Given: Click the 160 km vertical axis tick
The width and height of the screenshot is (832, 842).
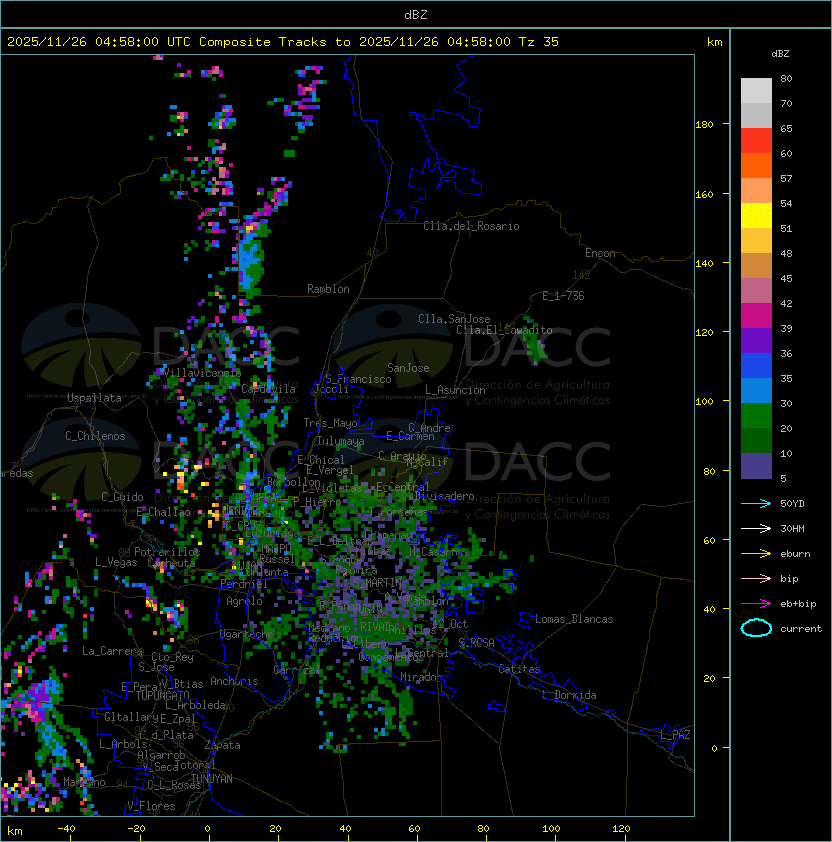Looking at the screenshot, I should click(x=704, y=194).
